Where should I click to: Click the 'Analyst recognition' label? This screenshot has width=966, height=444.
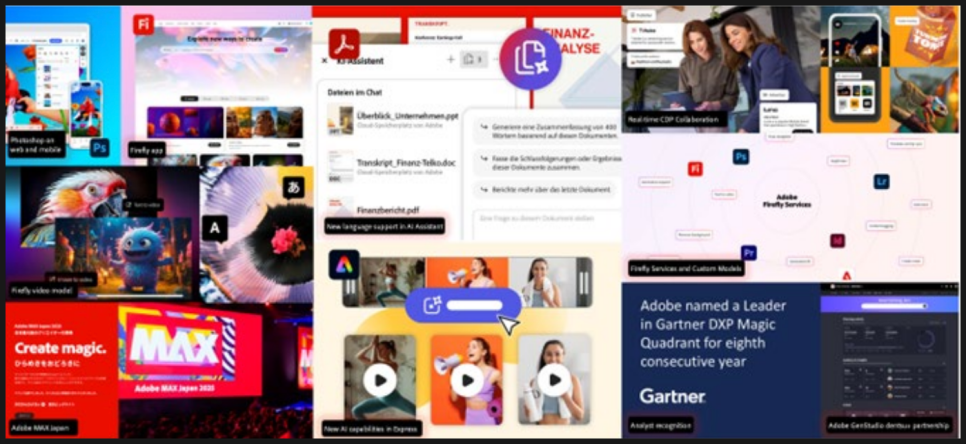pyautogui.click(x=661, y=425)
